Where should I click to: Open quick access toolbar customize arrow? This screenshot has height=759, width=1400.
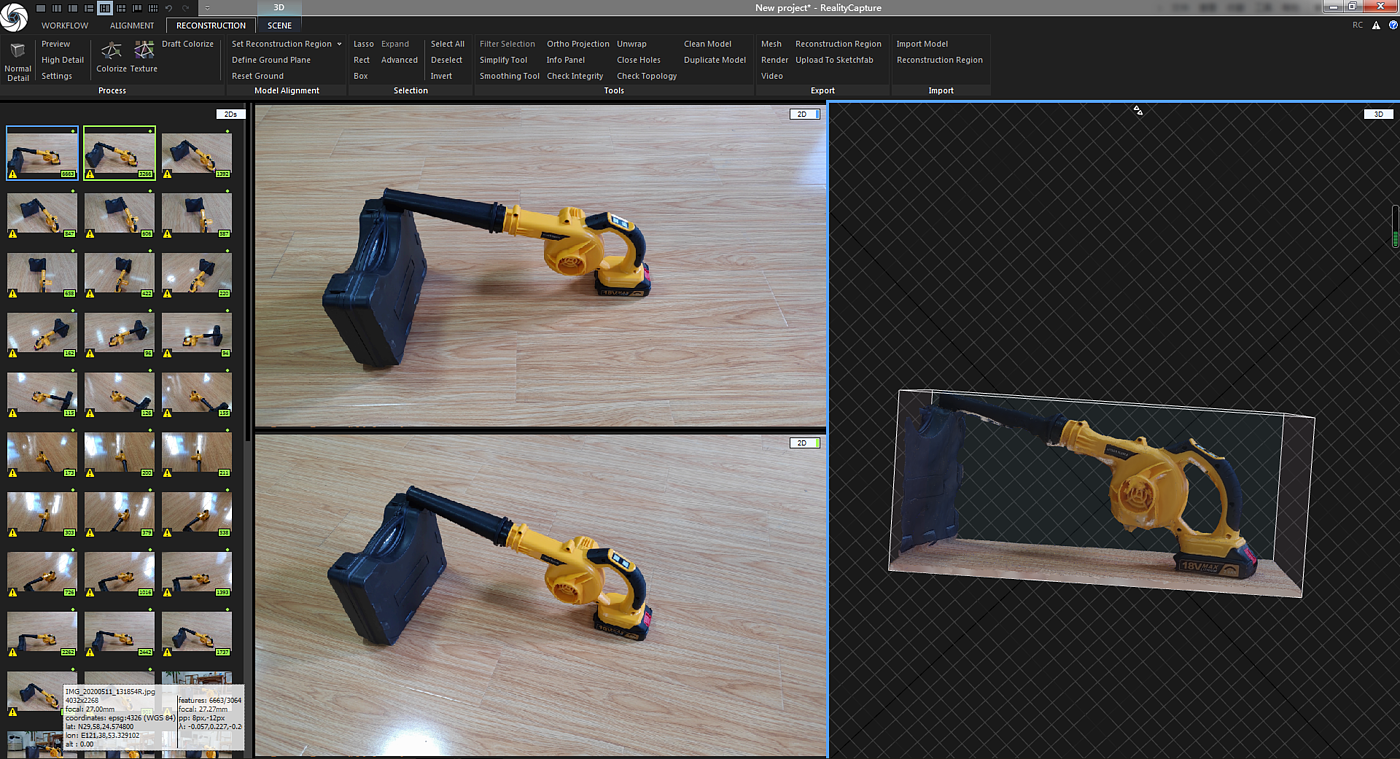[x=207, y=8]
